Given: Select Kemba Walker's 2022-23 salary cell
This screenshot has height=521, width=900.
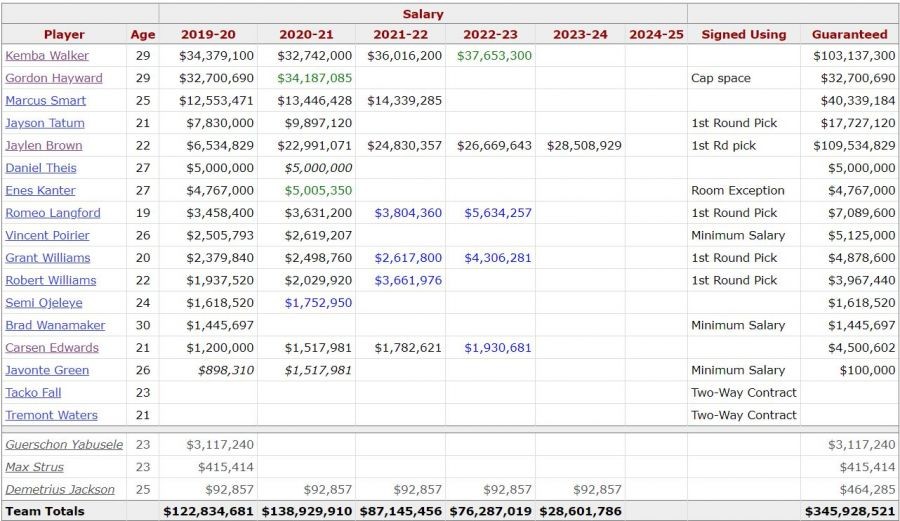Looking at the screenshot, I should click(x=494, y=56).
